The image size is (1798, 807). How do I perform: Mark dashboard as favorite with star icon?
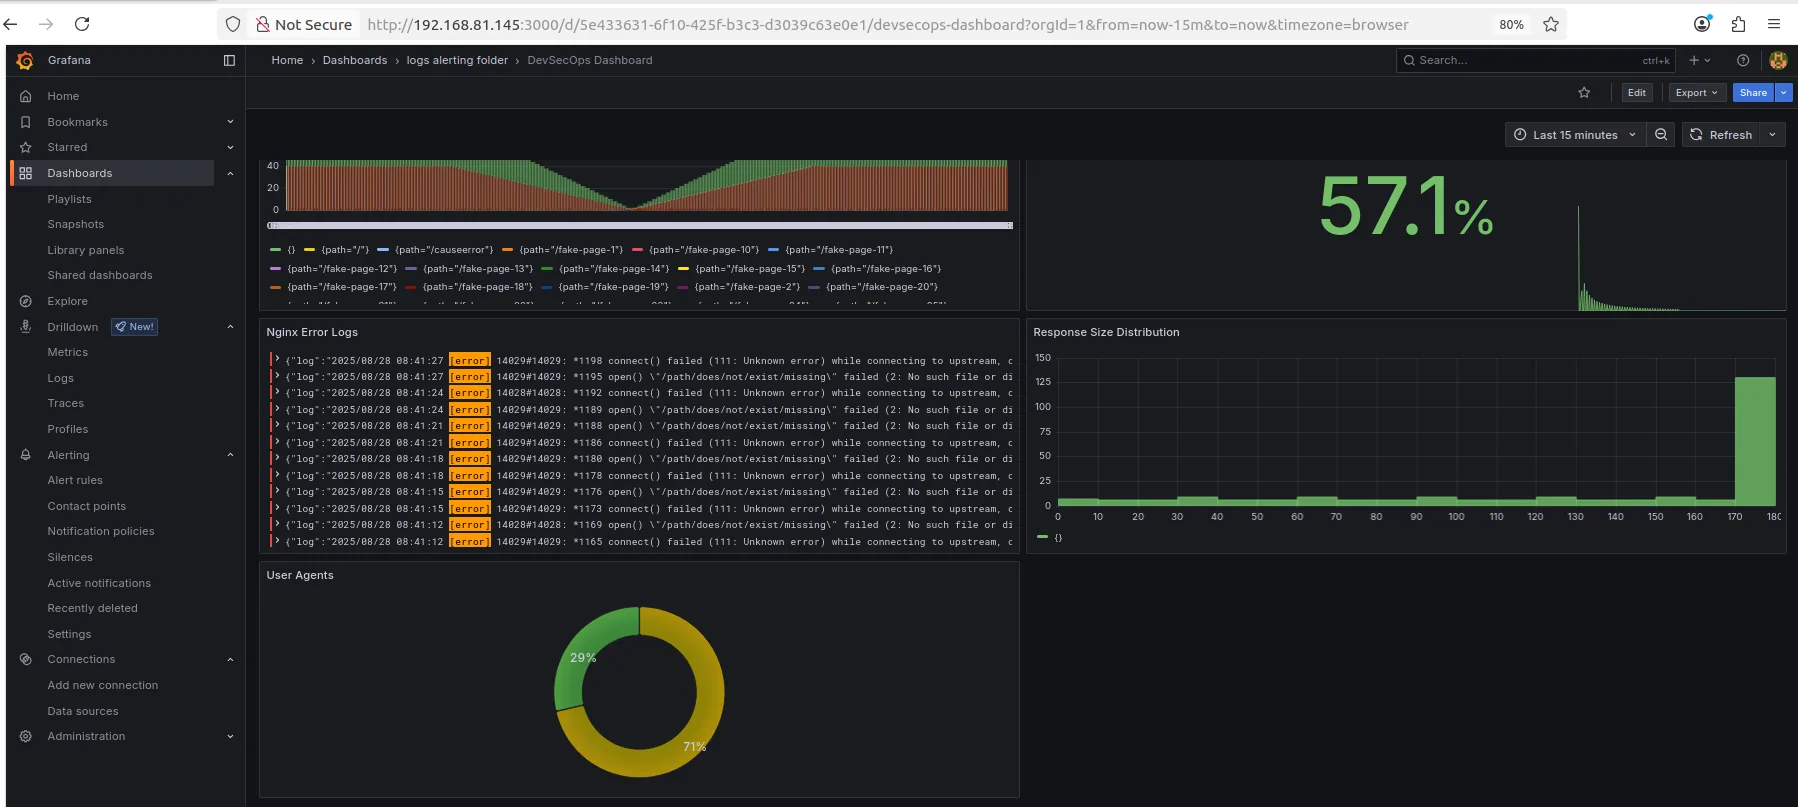tap(1584, 93)
